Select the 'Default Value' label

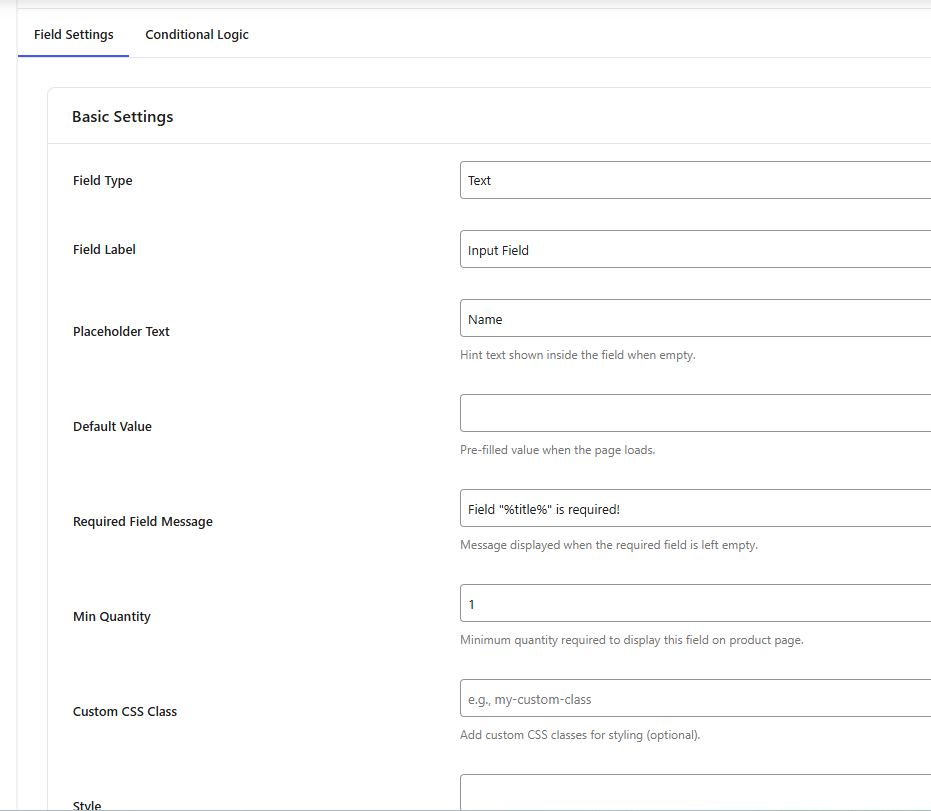click(112, 426)
